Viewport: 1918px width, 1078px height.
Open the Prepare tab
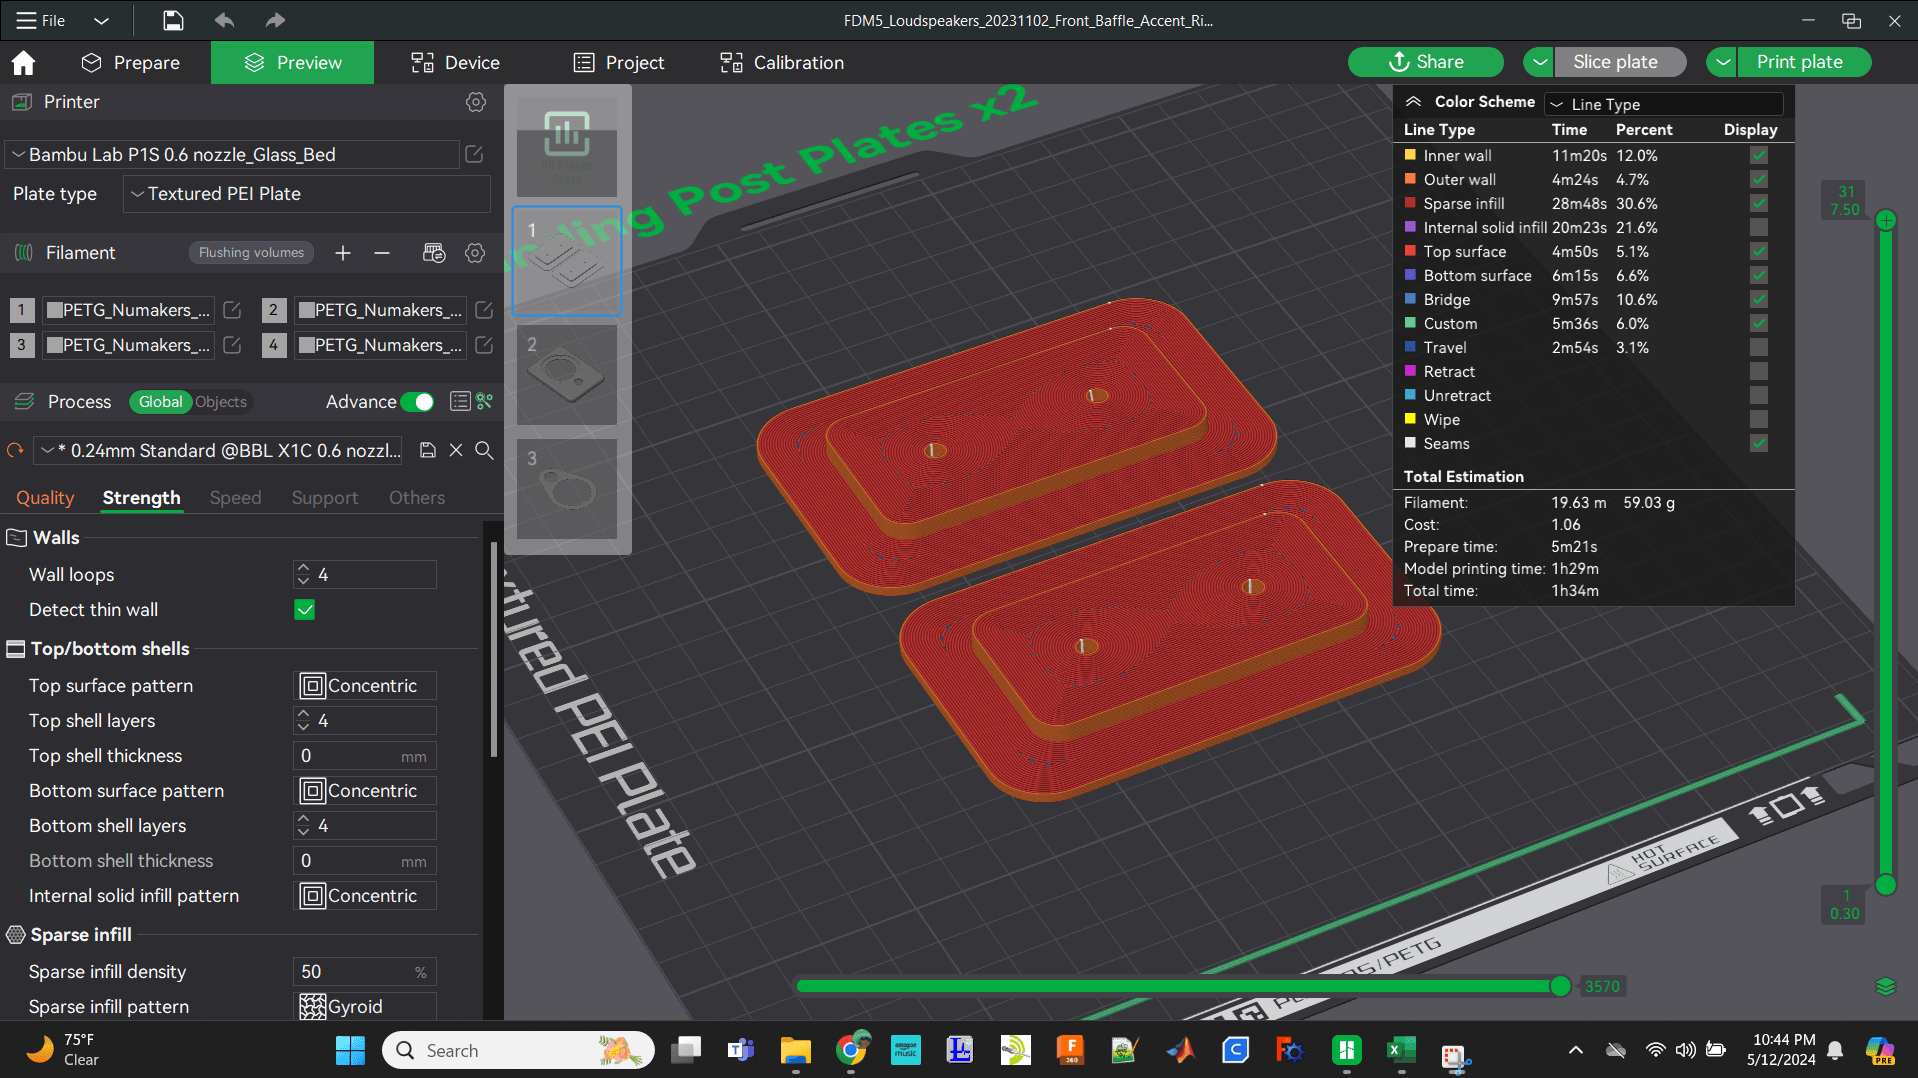tap(130, 63)
